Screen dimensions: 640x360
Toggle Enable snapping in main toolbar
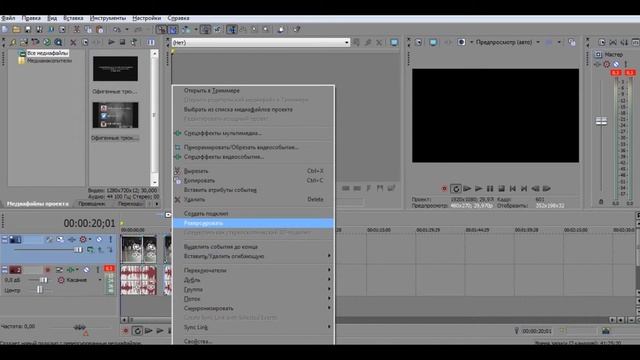[162, 29]
